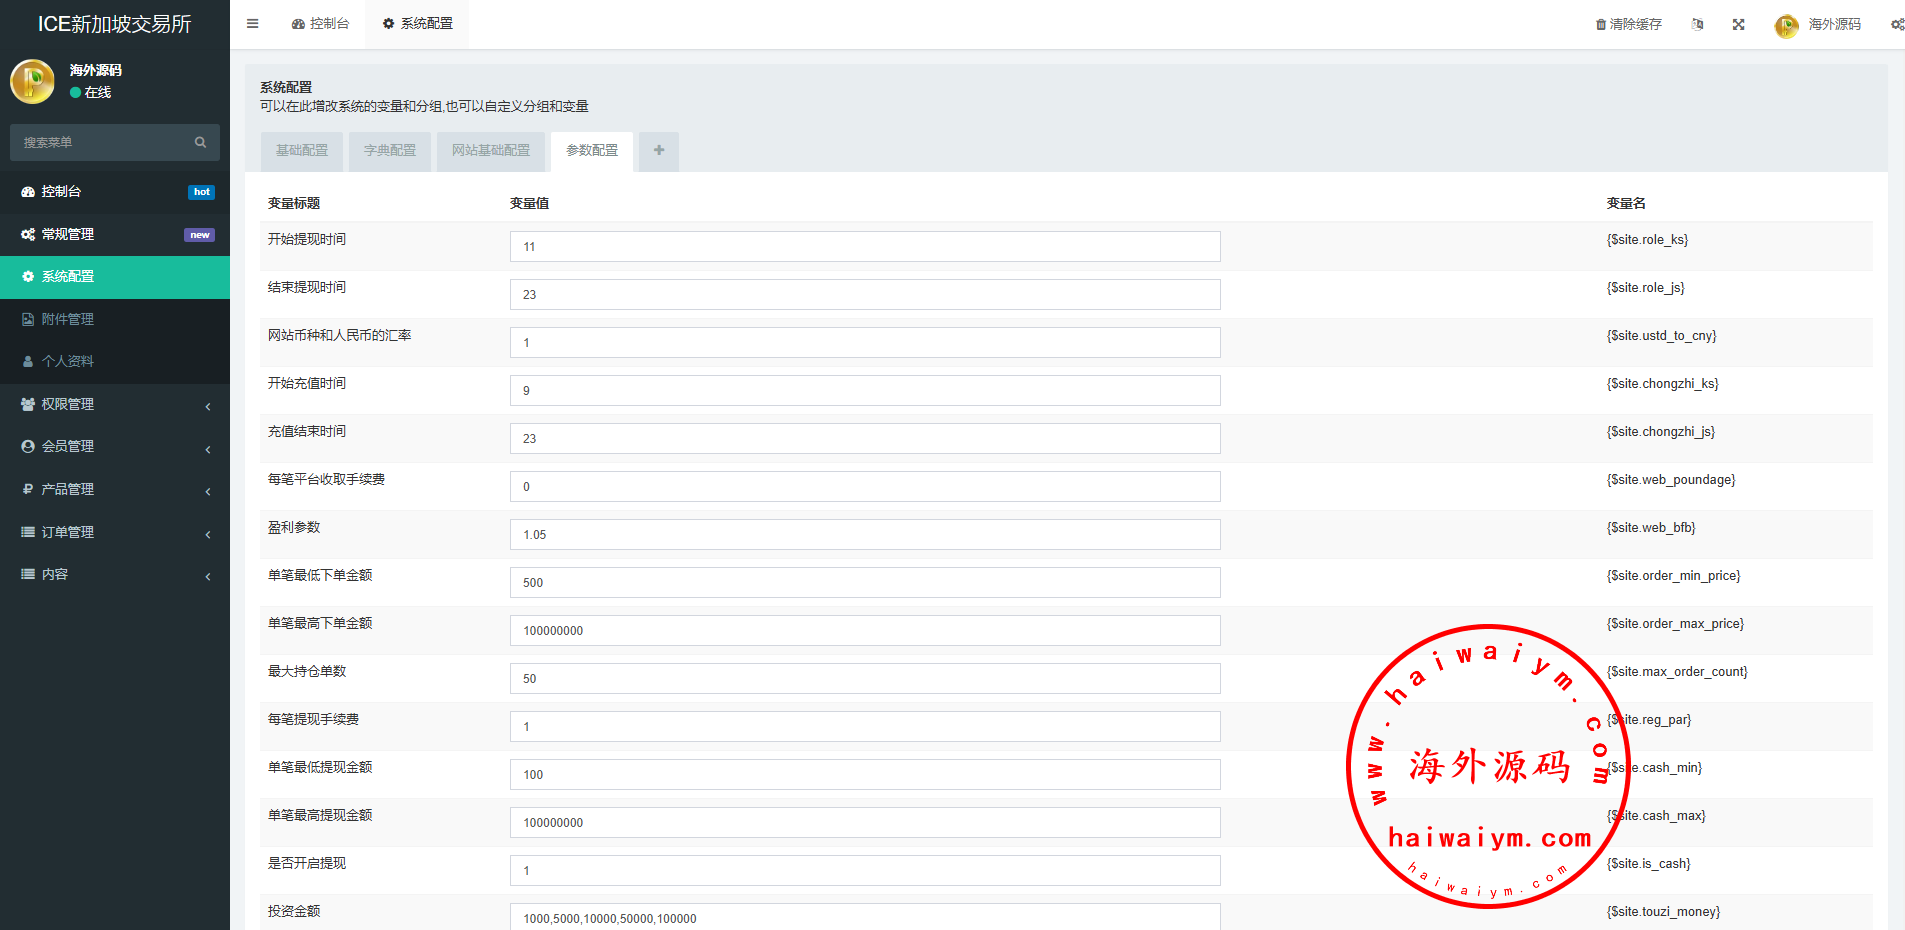
Task: Open 个人资料 in the sidebar
Action: tap(68, 361)
